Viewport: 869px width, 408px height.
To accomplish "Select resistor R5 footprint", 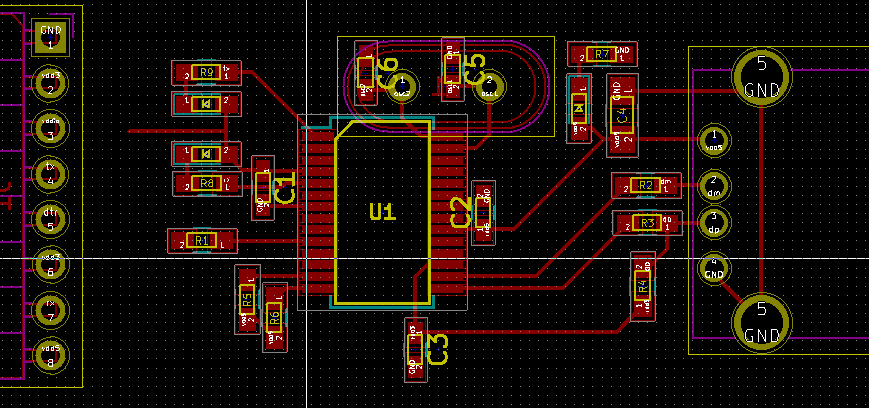I will click(x=247, y=298).
